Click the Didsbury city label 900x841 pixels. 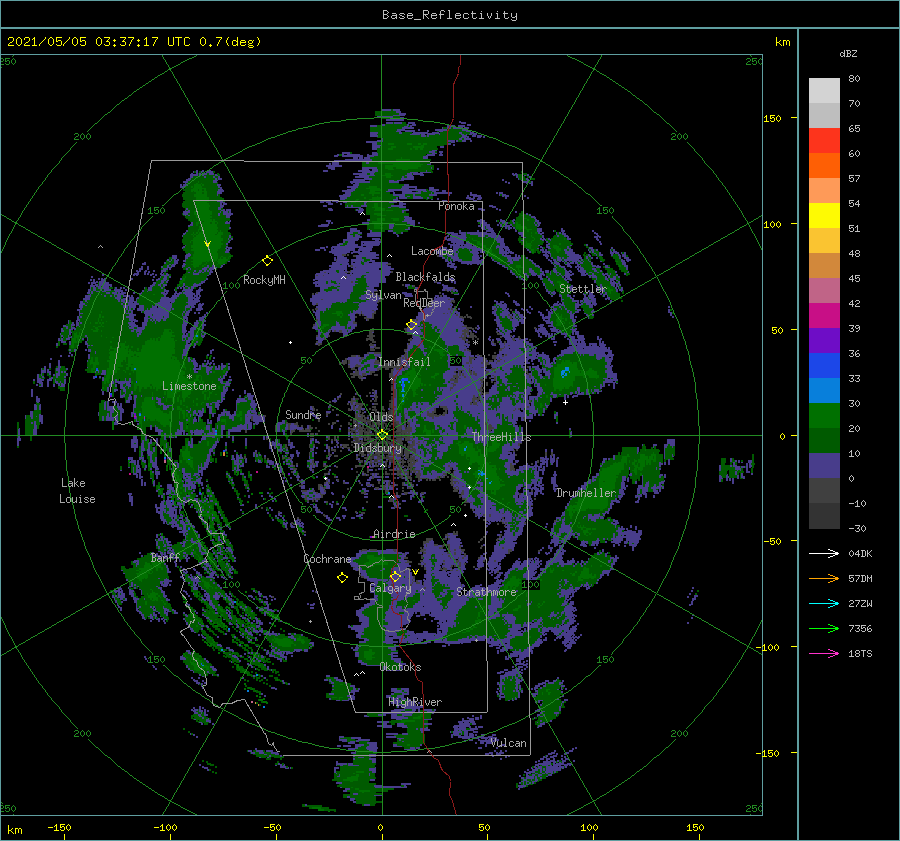pos(377,448)
